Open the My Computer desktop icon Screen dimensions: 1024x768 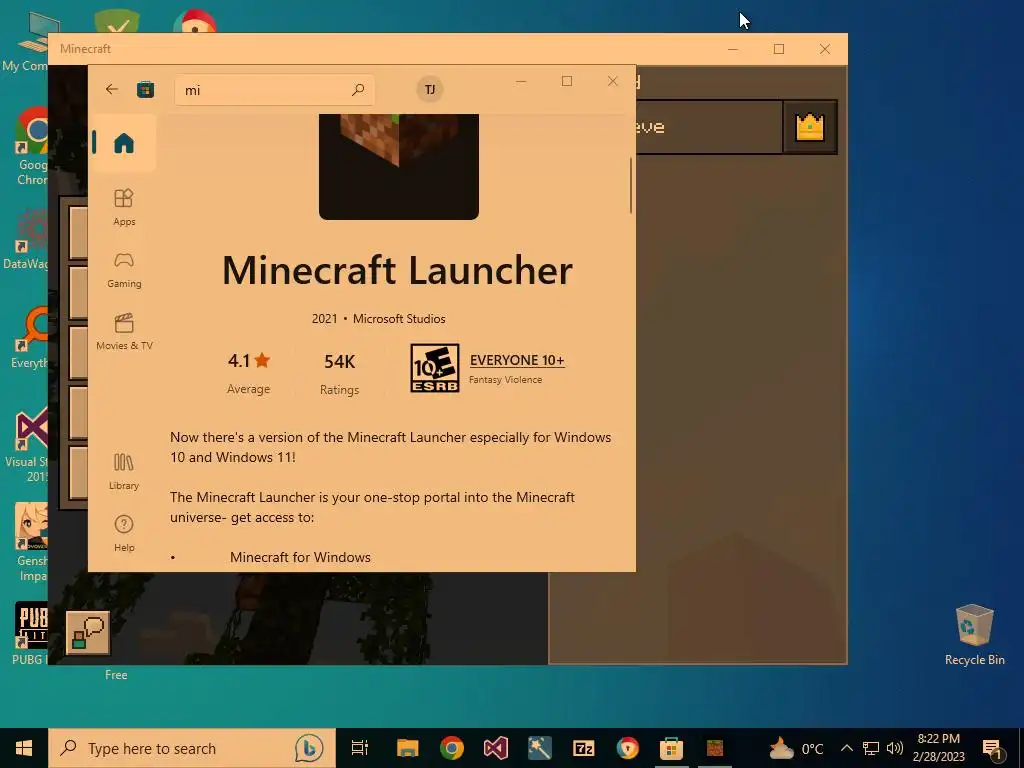pos(26,40)
